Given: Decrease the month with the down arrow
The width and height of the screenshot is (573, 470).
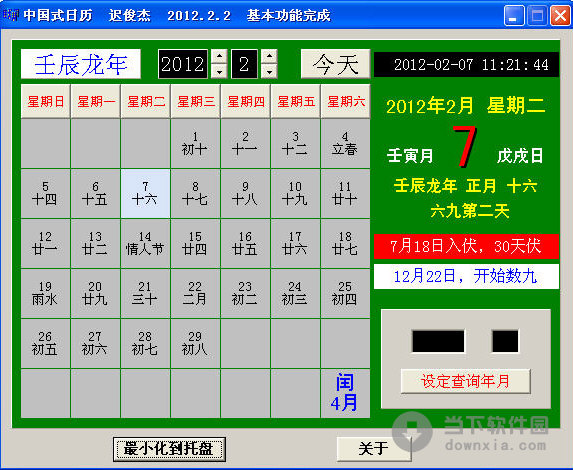Looking at the screenshot, I should 269,71.
